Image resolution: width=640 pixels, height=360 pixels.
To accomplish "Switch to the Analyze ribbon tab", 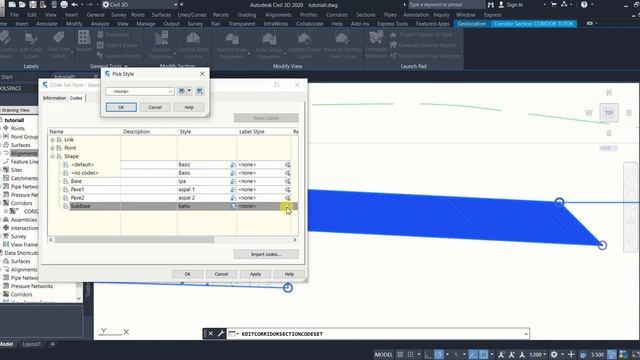I will 100,24.
